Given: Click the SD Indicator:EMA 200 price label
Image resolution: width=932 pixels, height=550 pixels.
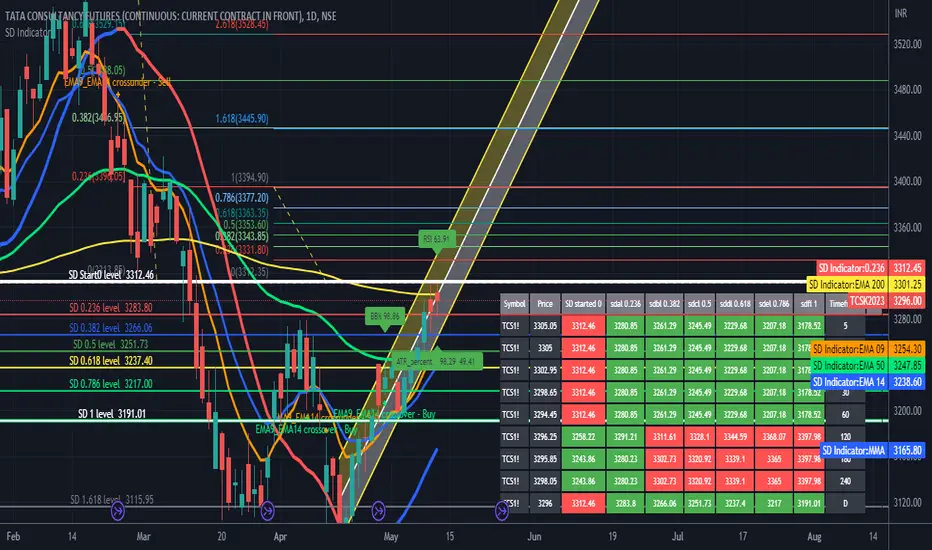Looking at the screenshot, I should pos(865,285).
